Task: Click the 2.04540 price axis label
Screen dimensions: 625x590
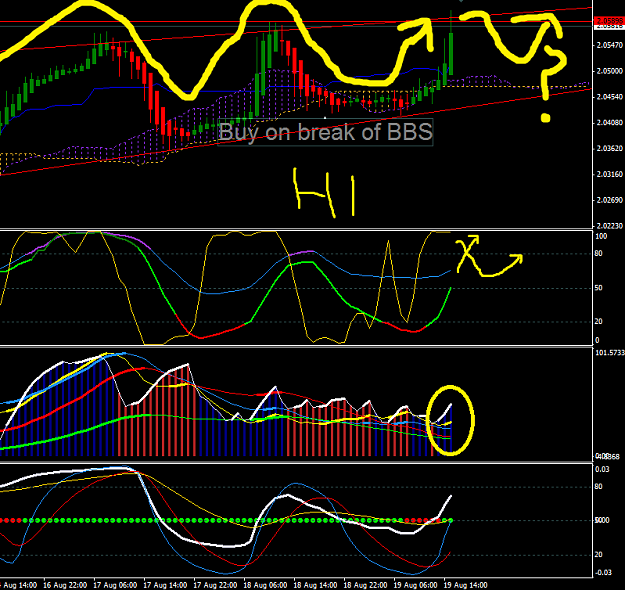Action: pos(609,97)
